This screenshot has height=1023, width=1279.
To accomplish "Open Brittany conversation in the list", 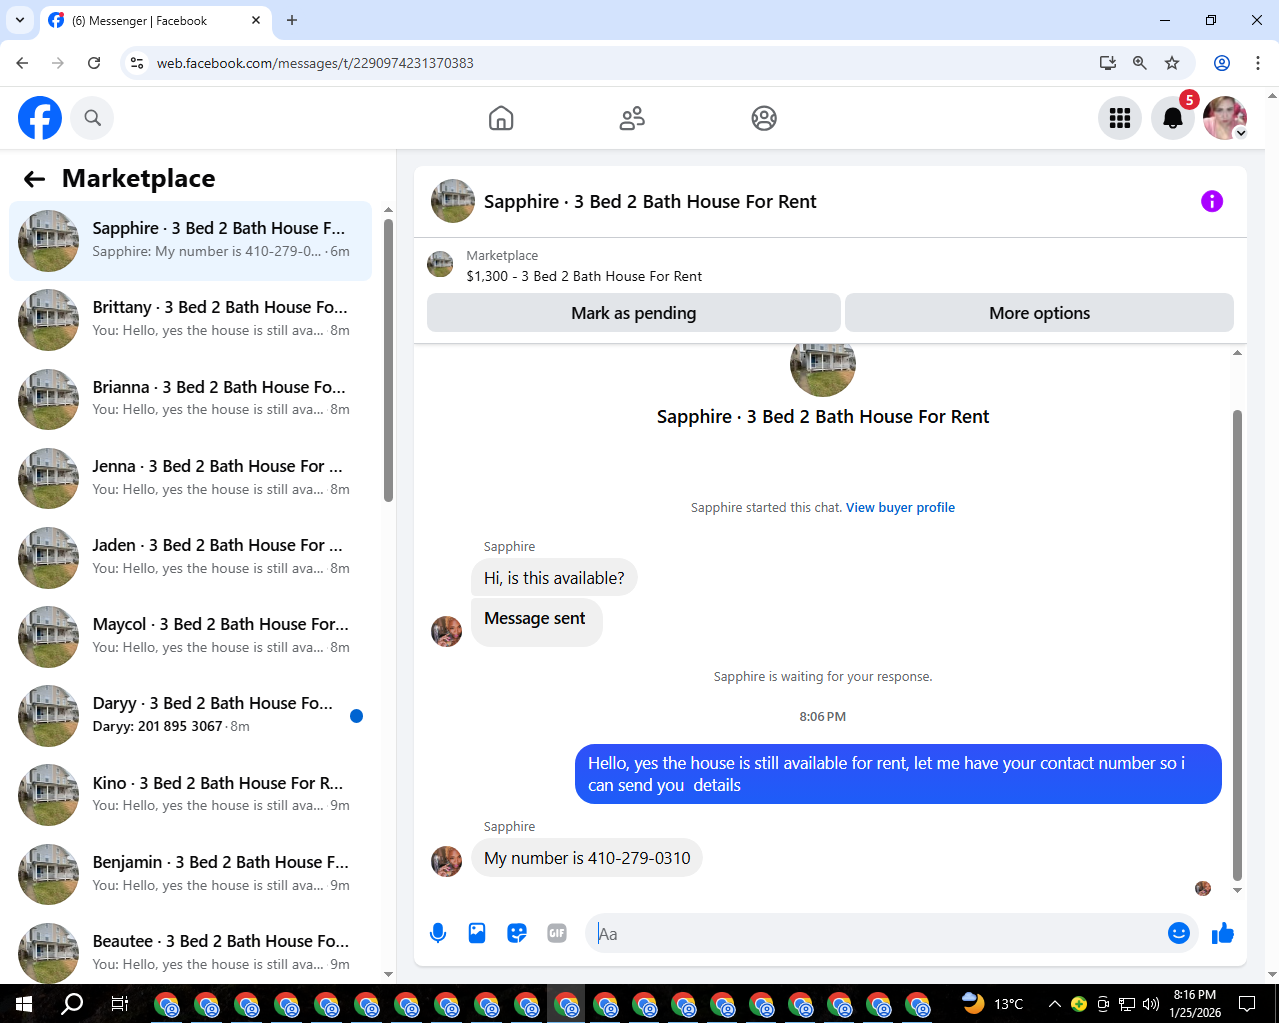I will (x=190, y=320).
